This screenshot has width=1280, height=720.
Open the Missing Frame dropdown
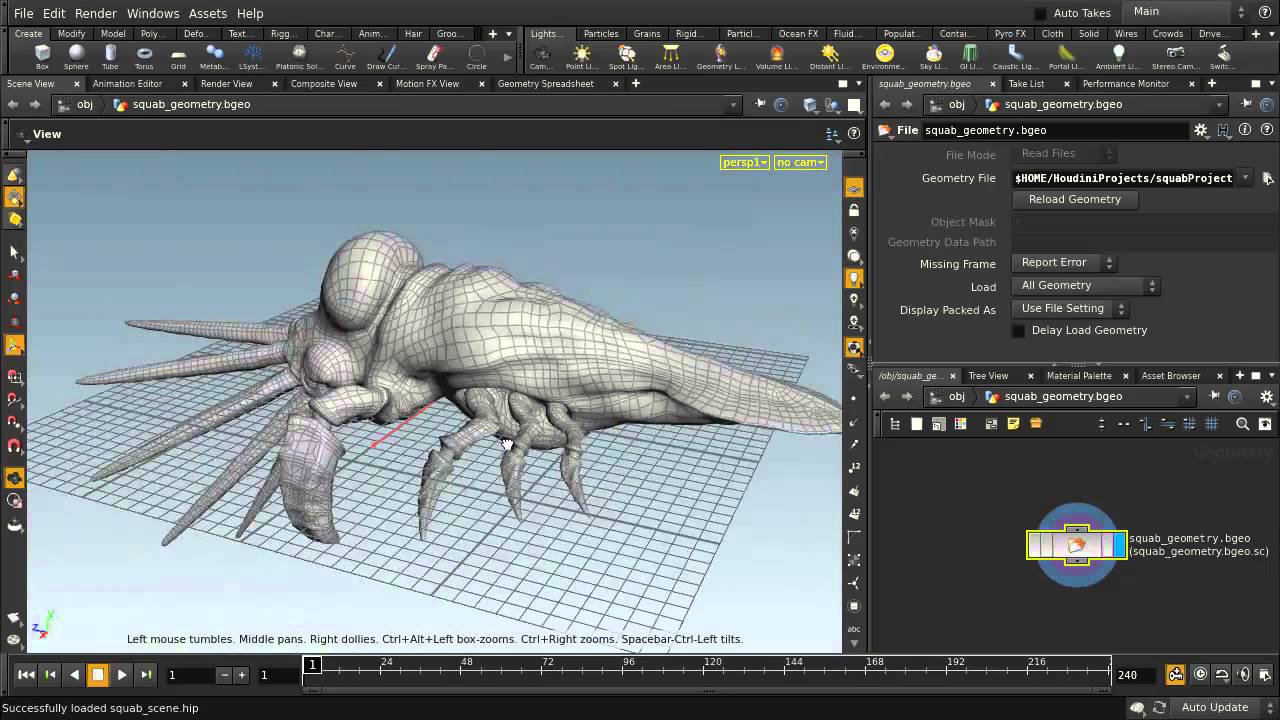point(1064,263)
